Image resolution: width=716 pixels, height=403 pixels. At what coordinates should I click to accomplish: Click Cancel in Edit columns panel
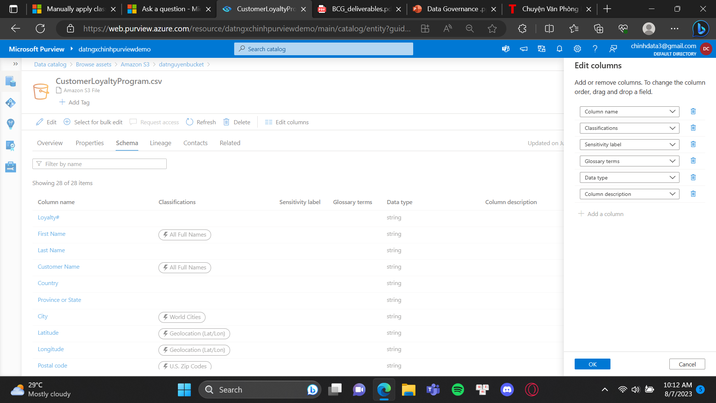[687, 364]
